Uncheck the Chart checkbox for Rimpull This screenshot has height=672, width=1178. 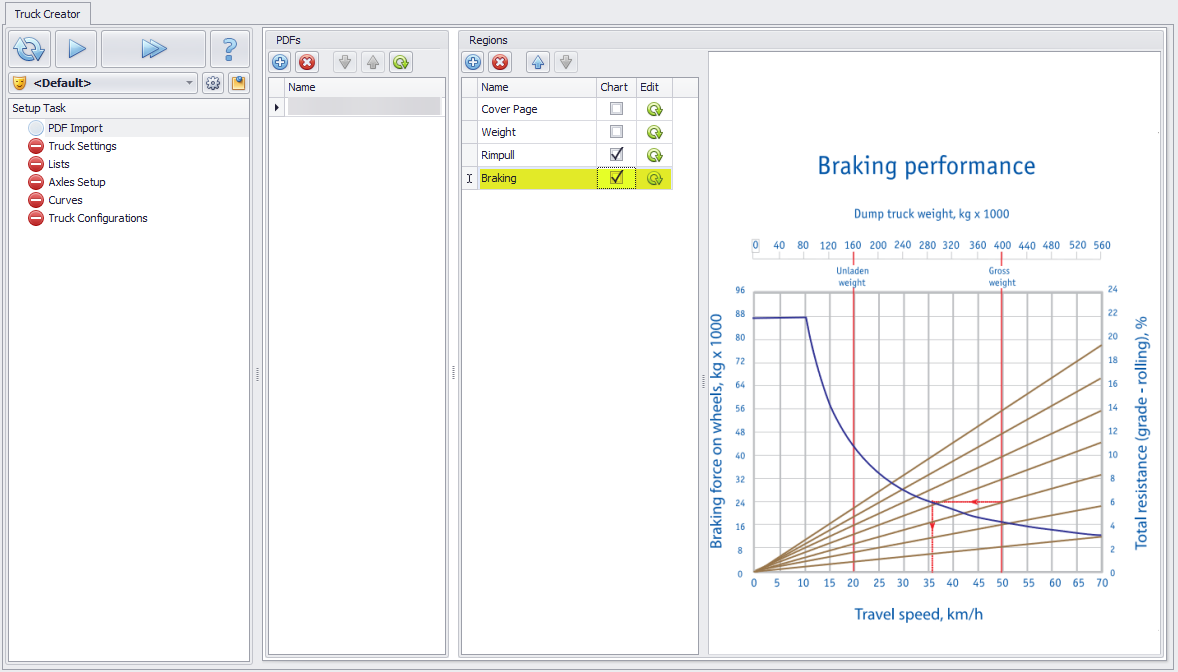pos(617,155)
